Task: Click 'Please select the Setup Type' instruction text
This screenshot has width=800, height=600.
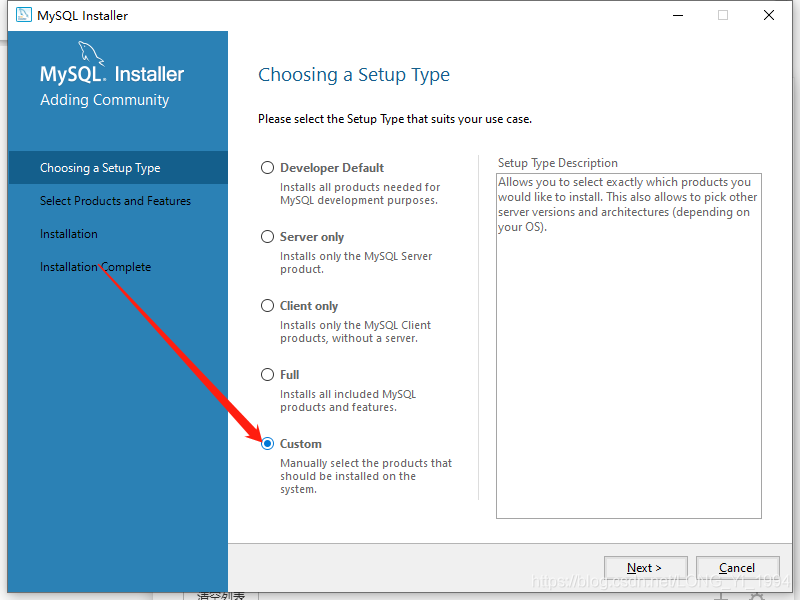Action: tap(395, 119)
